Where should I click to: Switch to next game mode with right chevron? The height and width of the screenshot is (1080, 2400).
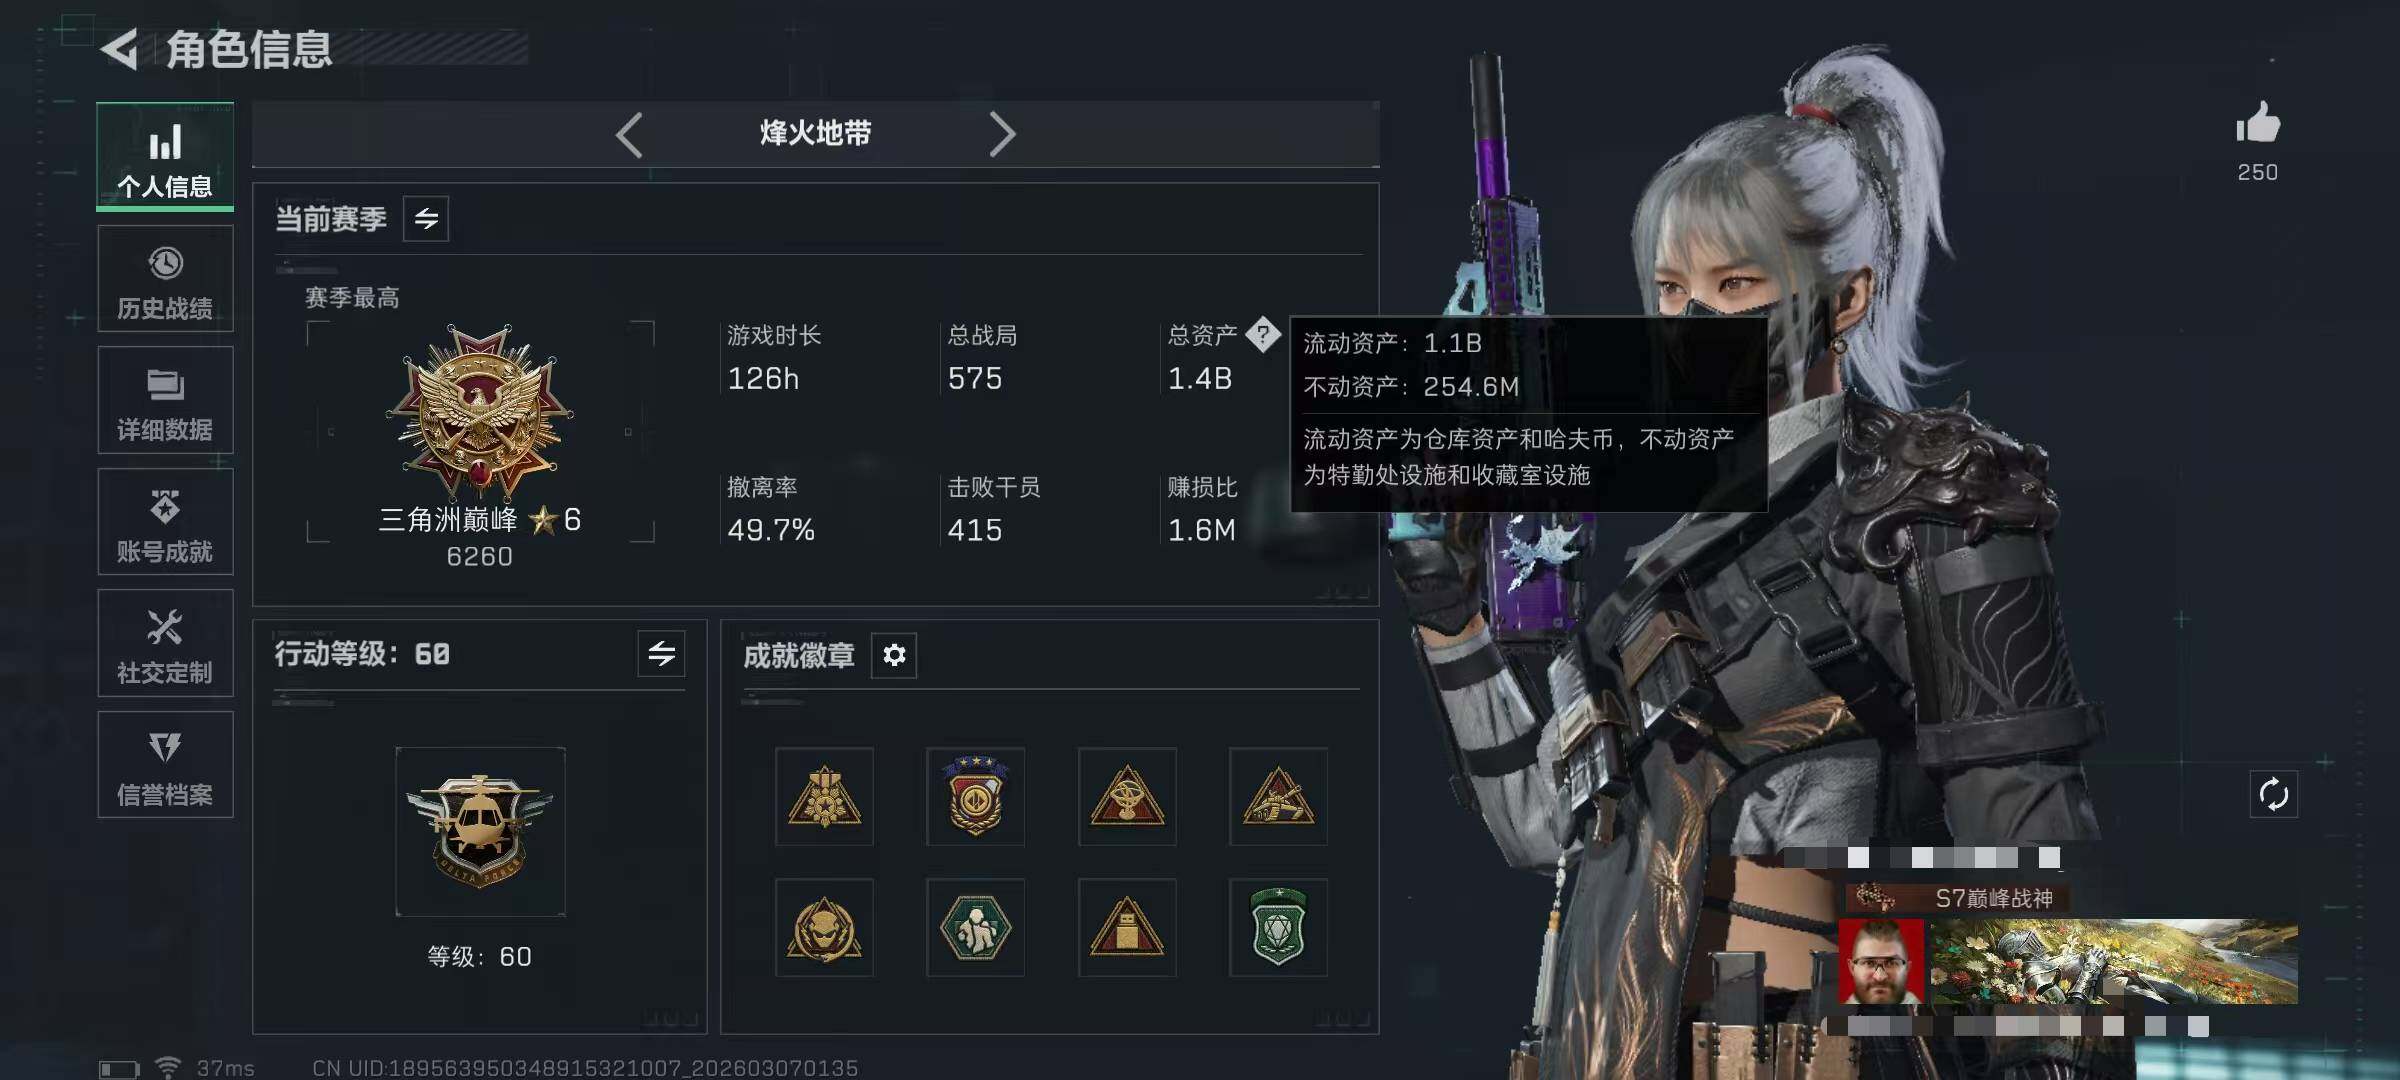coord(1002,134)
